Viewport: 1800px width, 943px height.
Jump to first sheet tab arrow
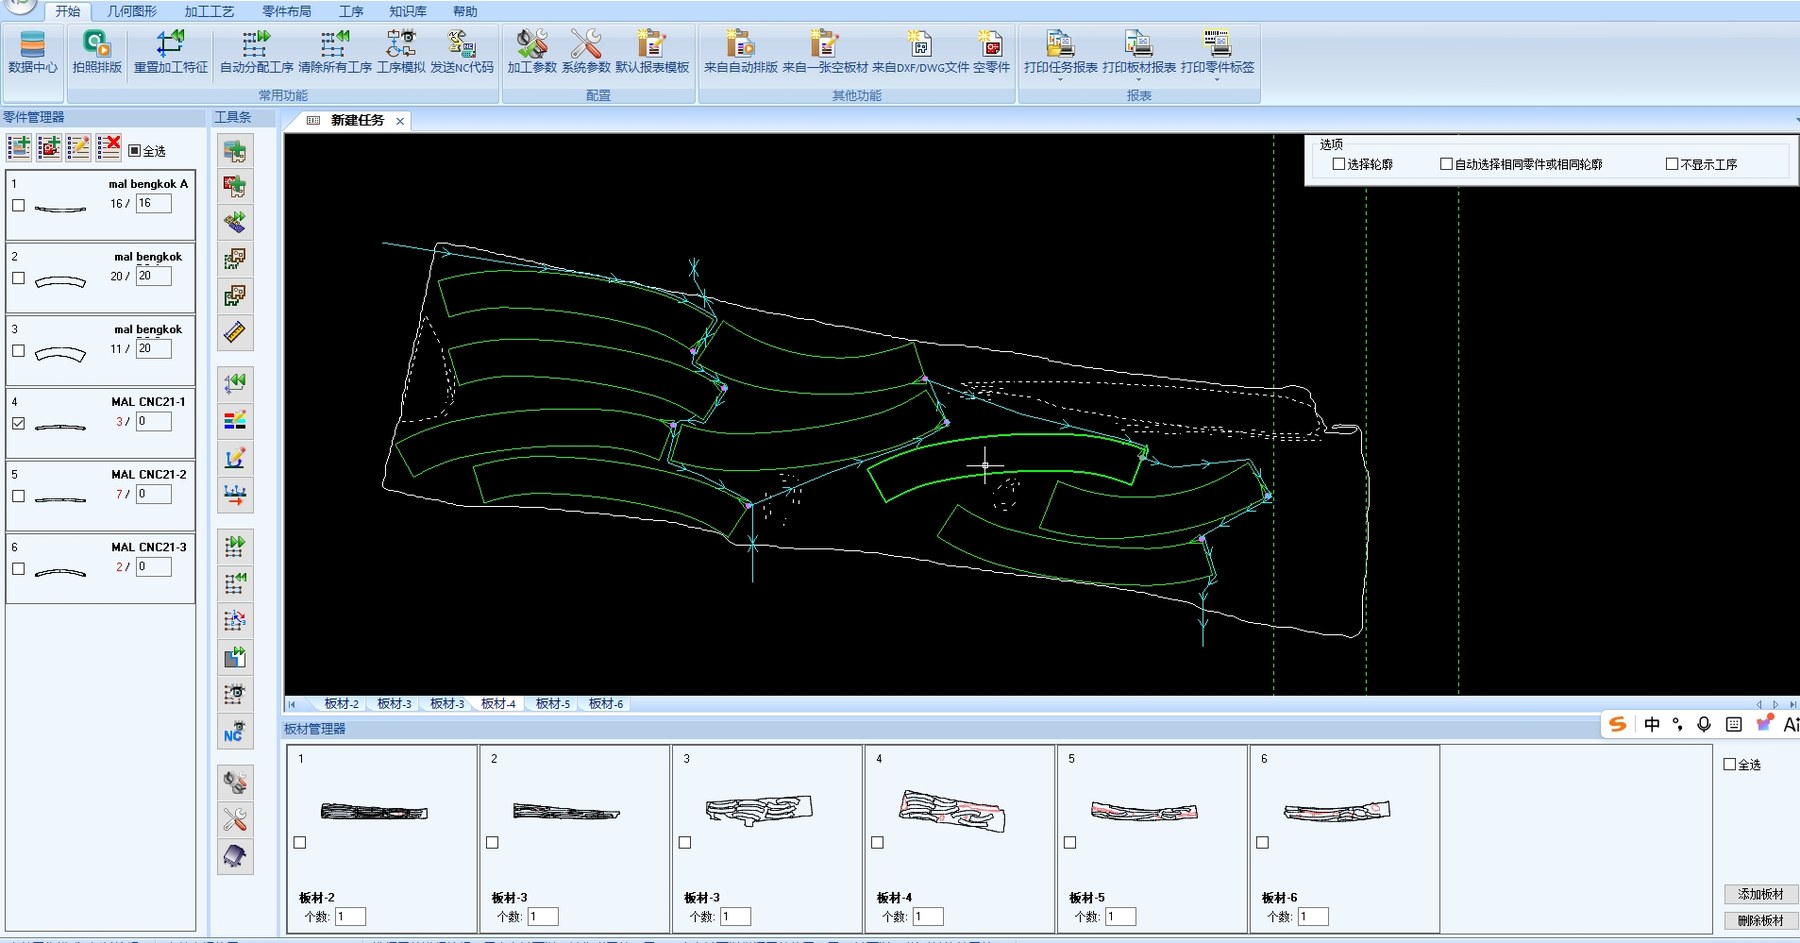(x=292, y=704)
